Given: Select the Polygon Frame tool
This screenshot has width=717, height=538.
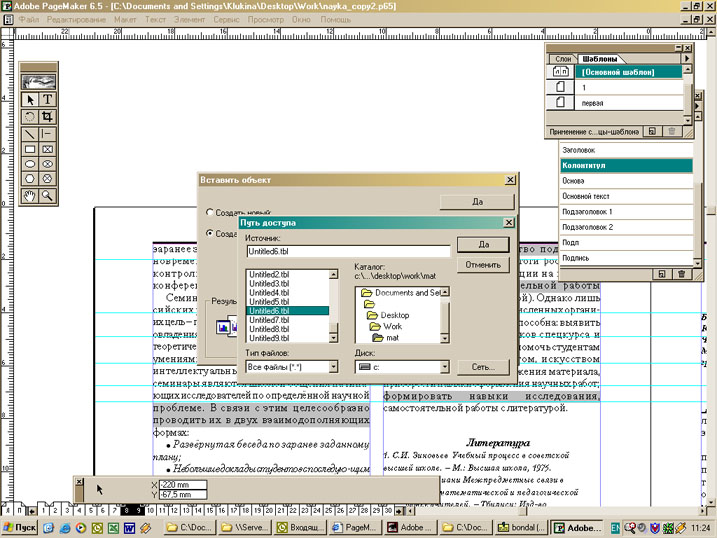Looking at the screenshot, I should (x=48, y=179).
